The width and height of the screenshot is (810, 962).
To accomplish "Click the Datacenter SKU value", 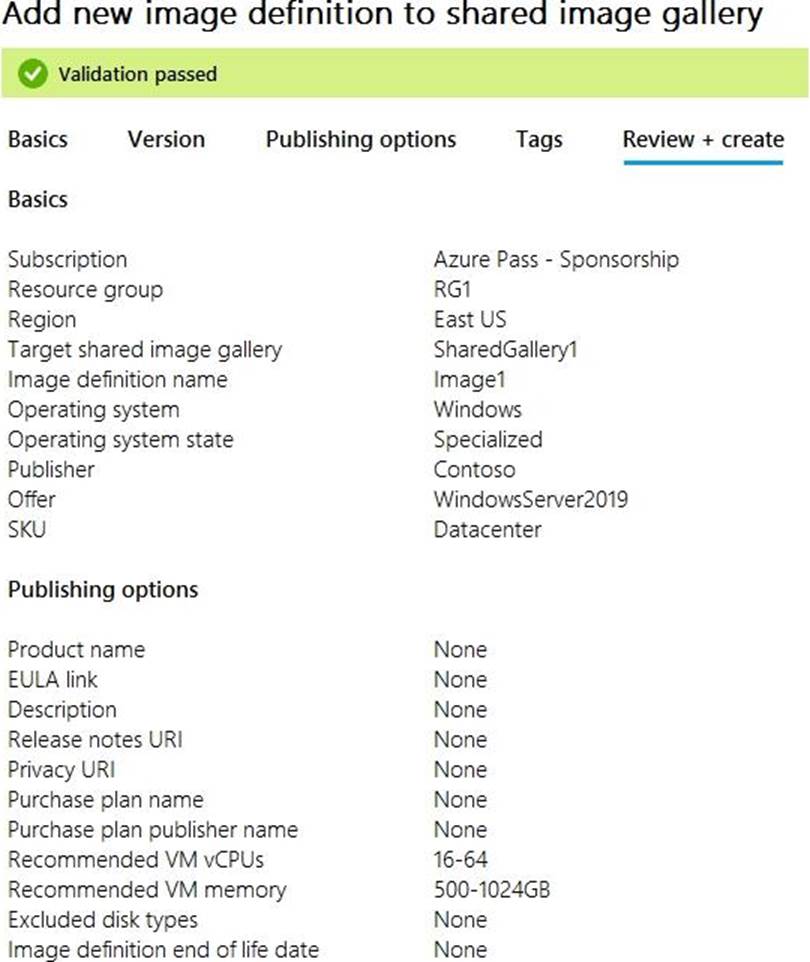I will pos(488,530).
